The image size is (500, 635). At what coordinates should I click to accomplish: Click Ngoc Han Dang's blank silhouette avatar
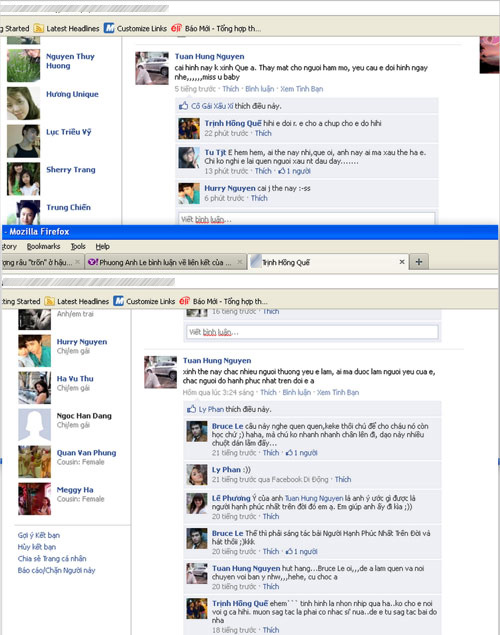click(34, 424)
